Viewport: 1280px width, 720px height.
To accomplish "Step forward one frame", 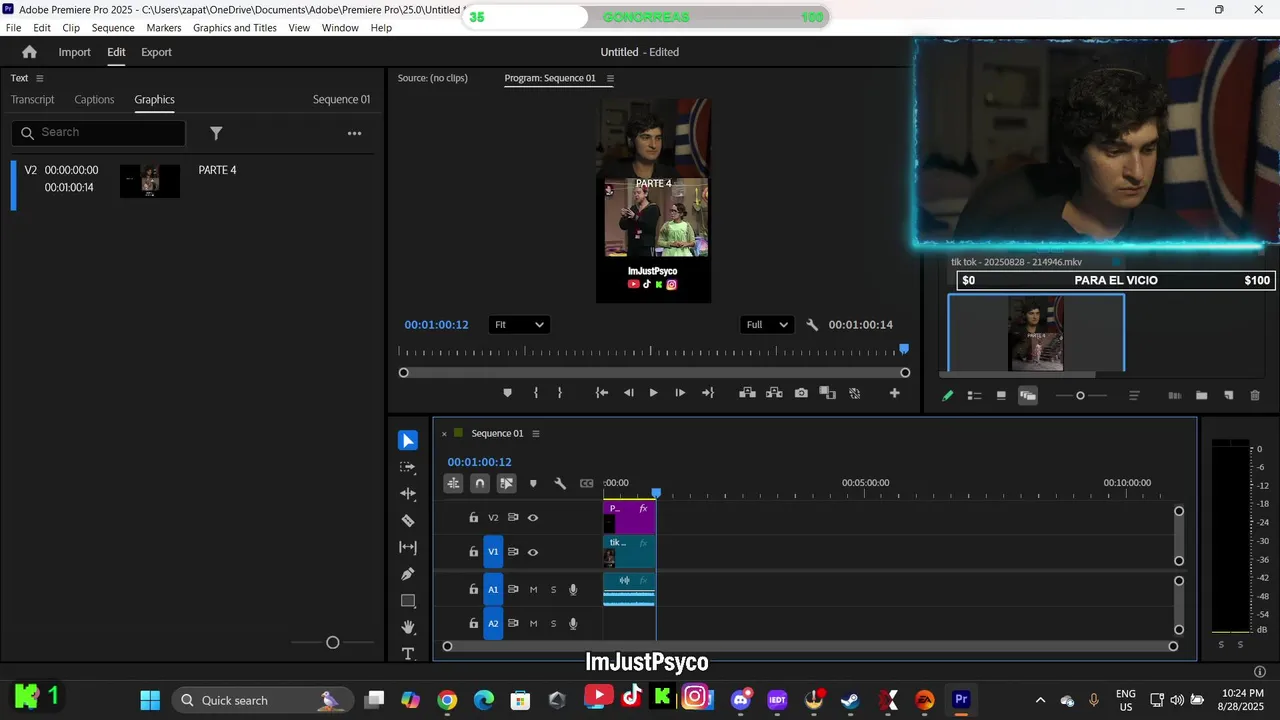I will pos(680,393).
